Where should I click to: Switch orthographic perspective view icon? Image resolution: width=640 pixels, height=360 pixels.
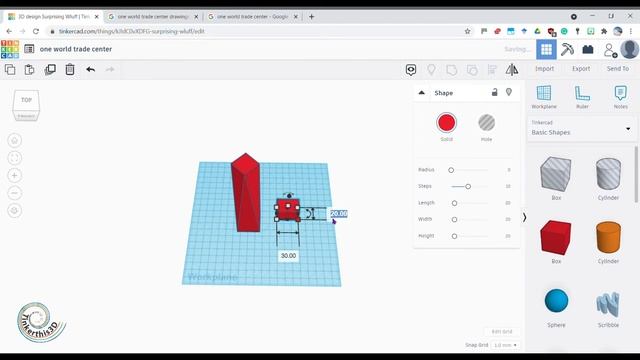pos(15,211)
